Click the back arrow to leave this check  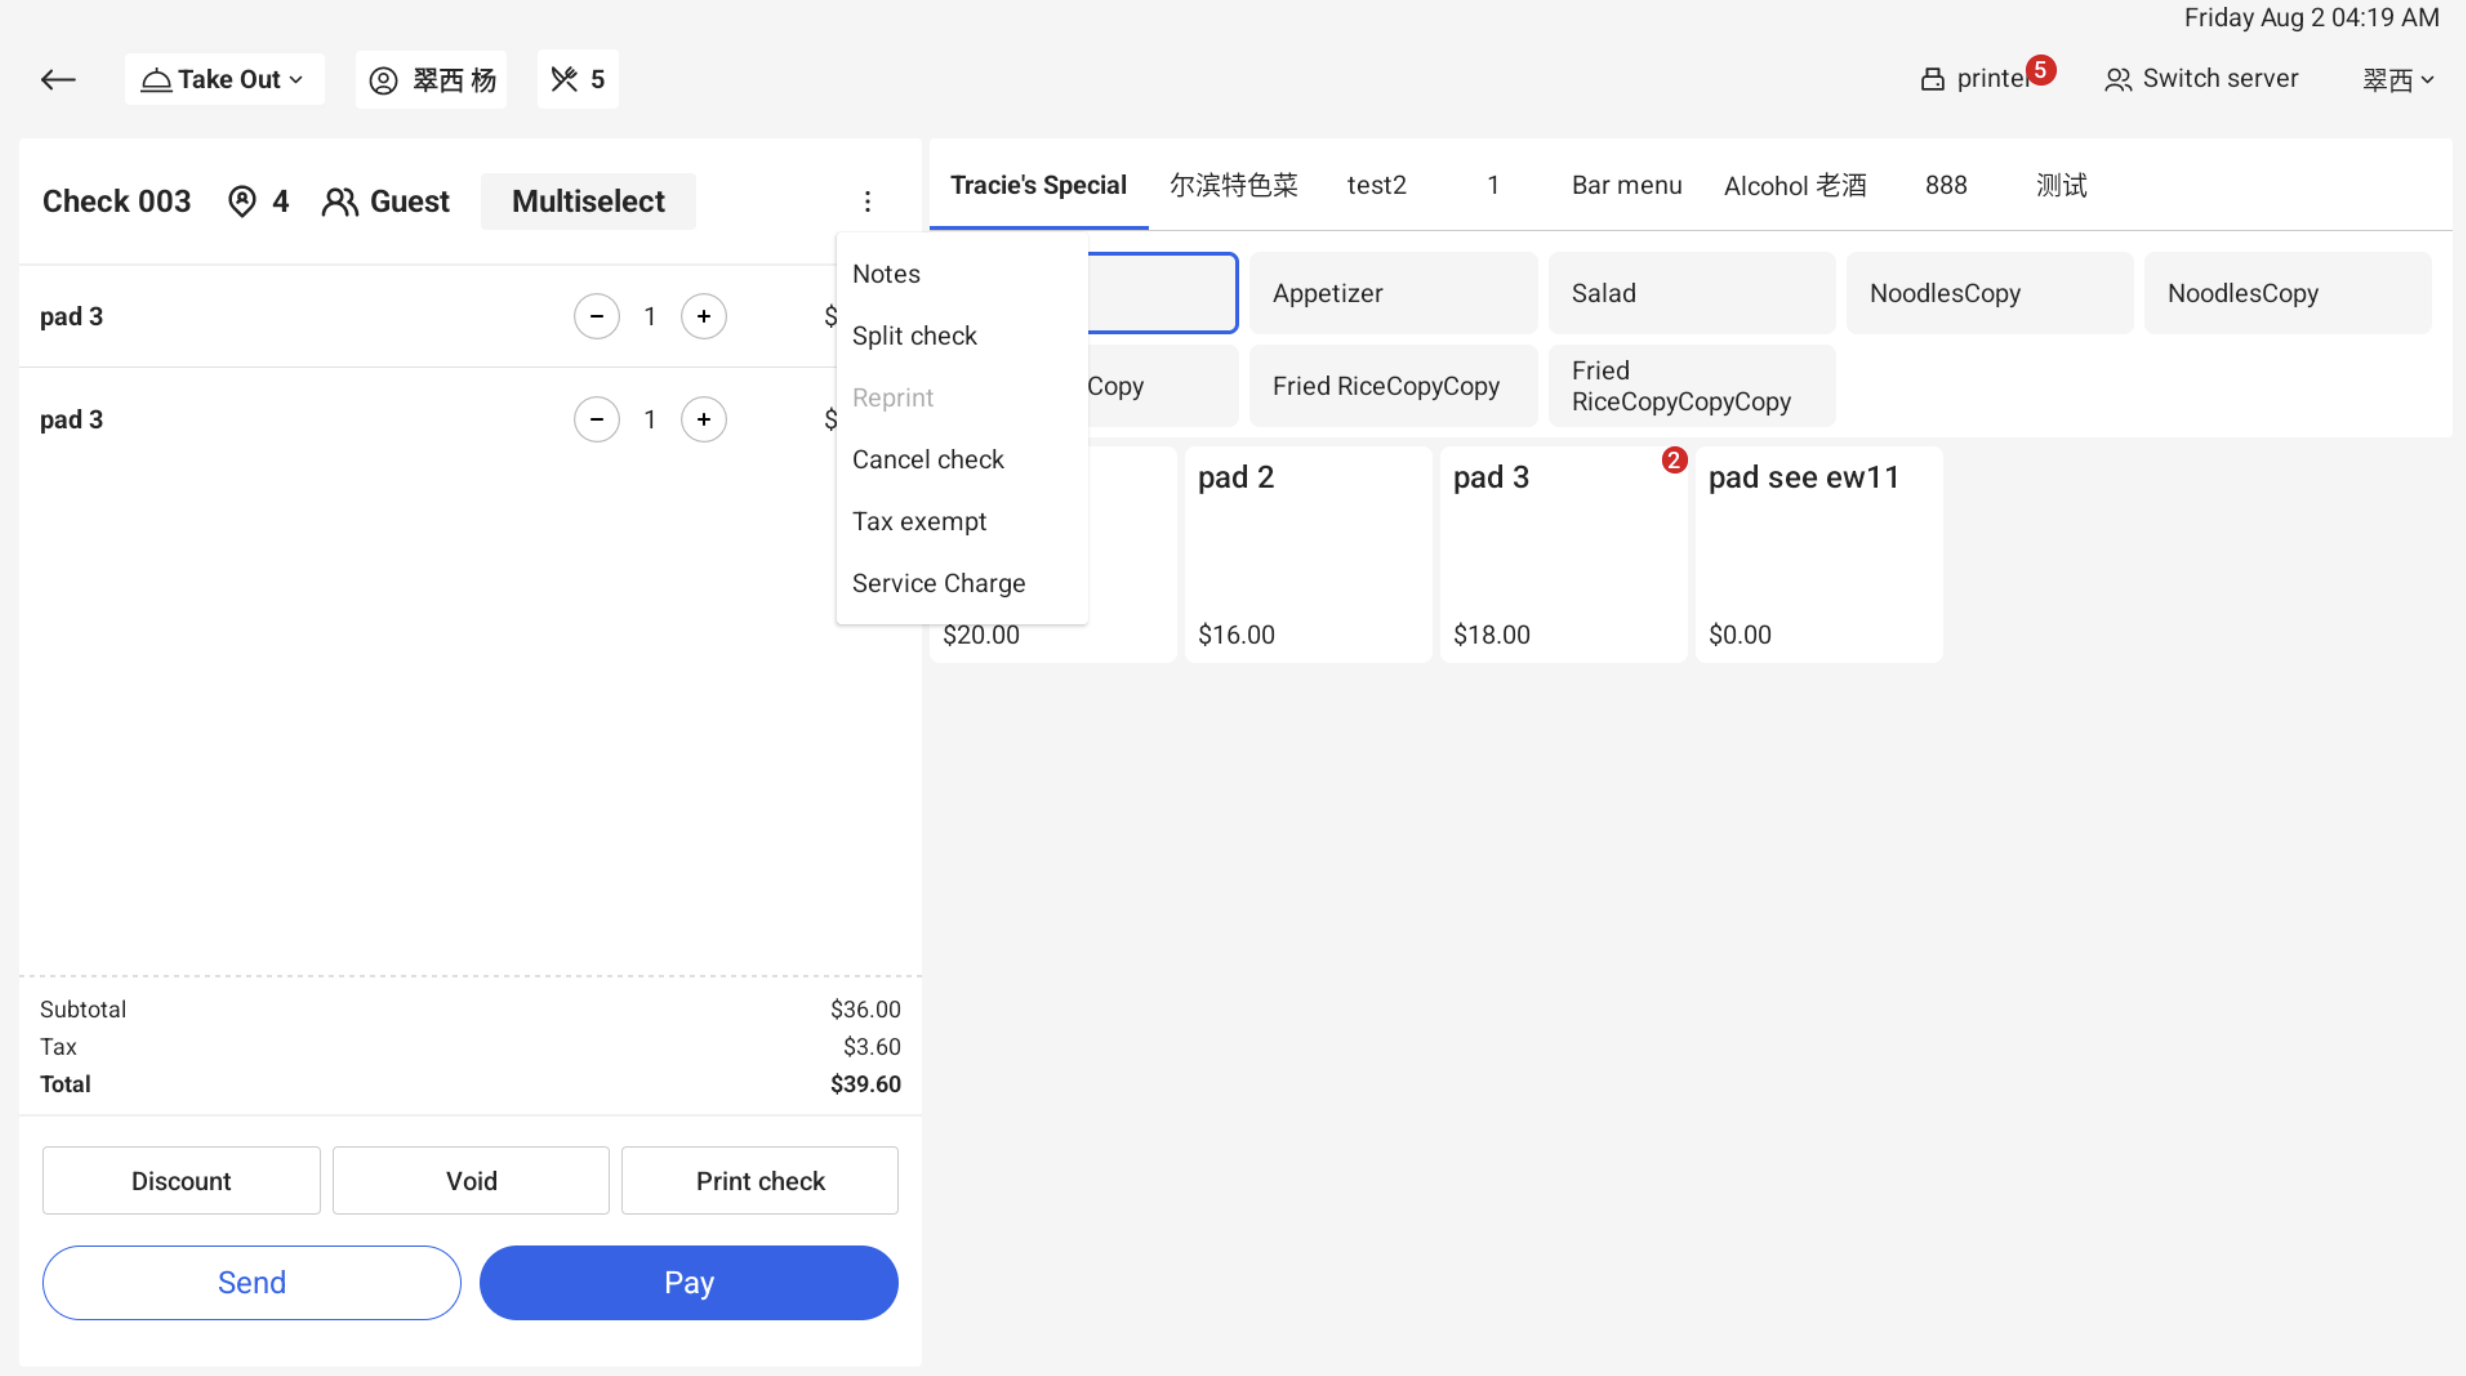coord(58,79)
